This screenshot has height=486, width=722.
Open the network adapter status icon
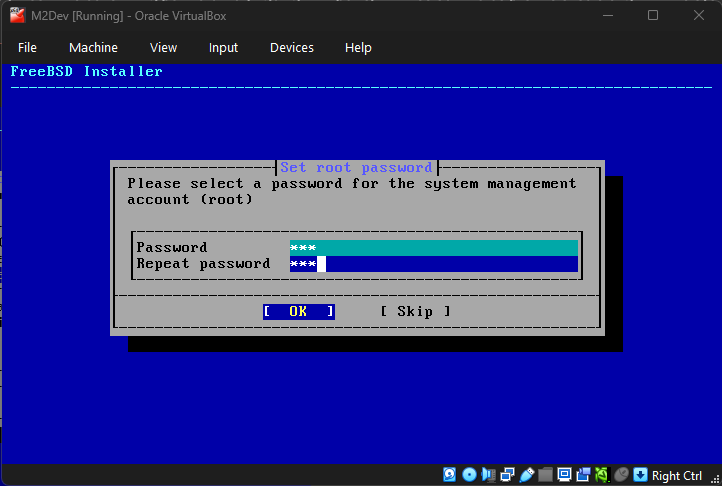click(507, 475)
